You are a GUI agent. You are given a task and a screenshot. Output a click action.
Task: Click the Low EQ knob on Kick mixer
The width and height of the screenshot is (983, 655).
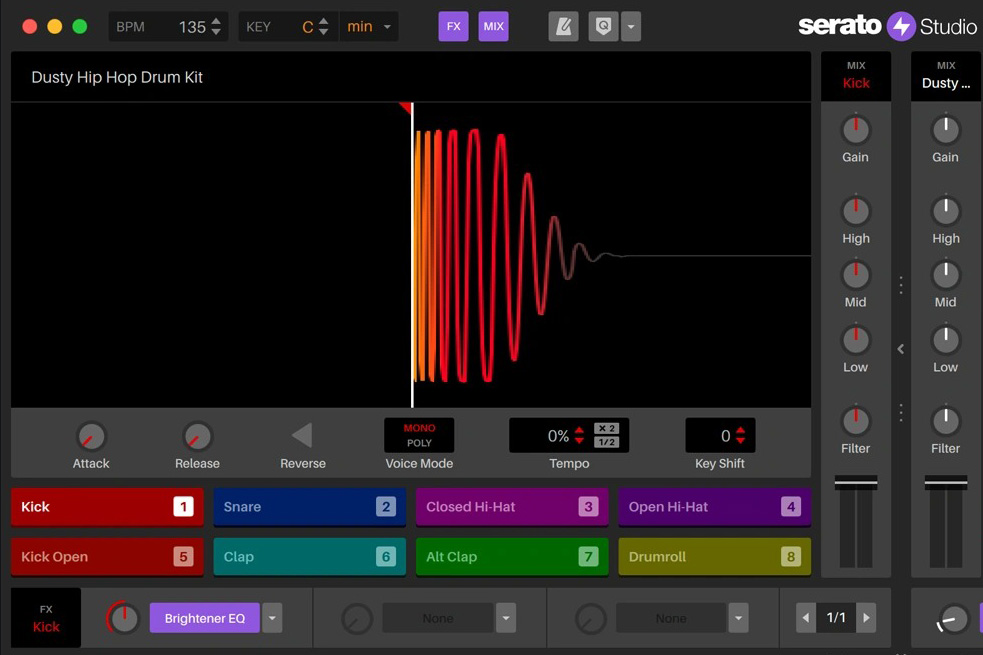(855, 340)
